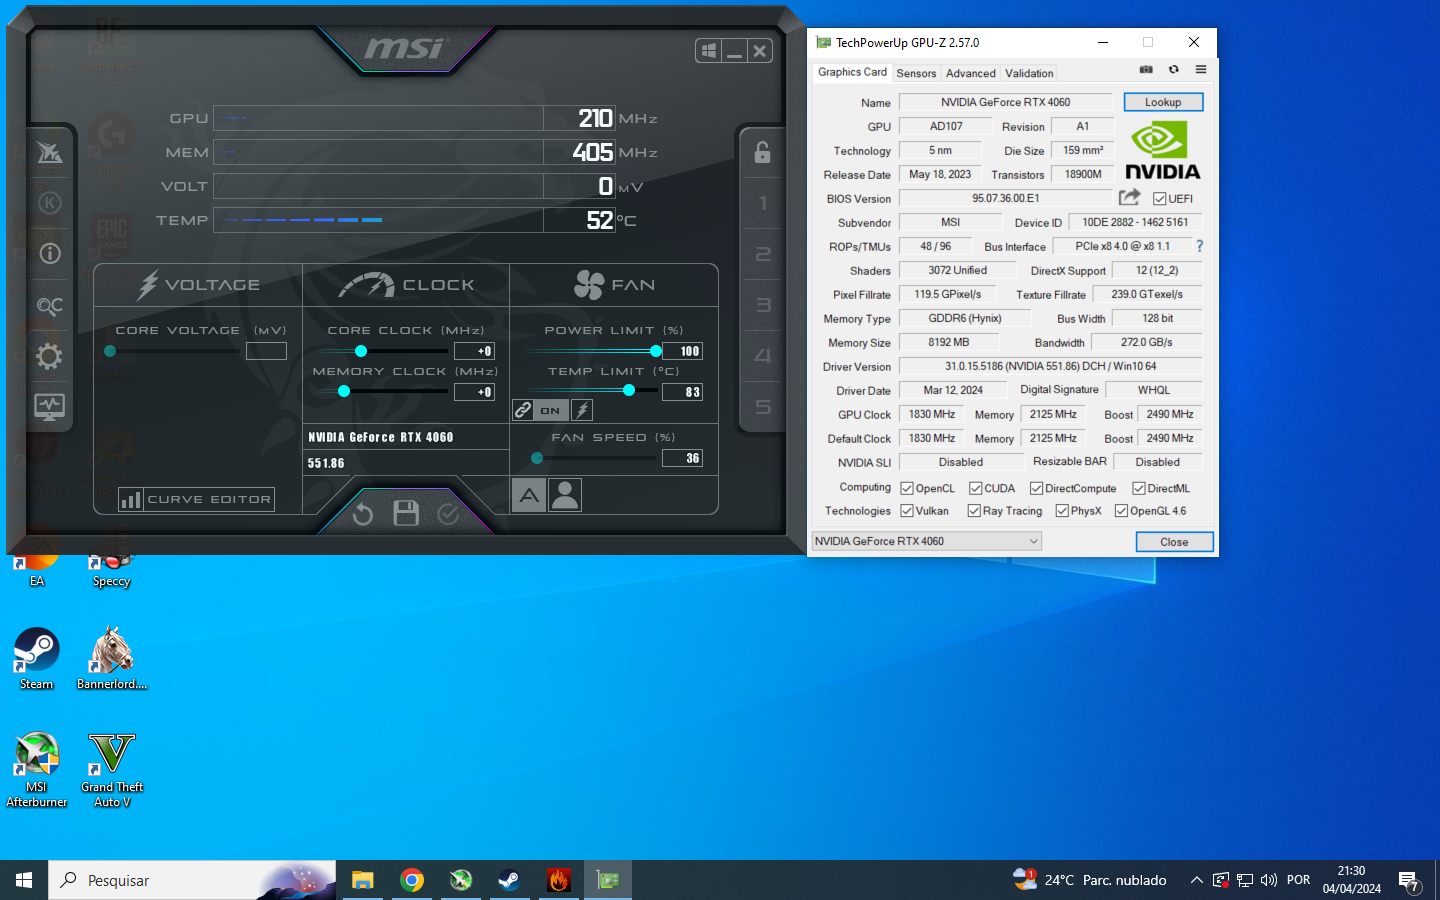Toggle the UEFI checkbox
Image resolution: width=1440 pixels, height=900 pixels.
(1160, 199)
